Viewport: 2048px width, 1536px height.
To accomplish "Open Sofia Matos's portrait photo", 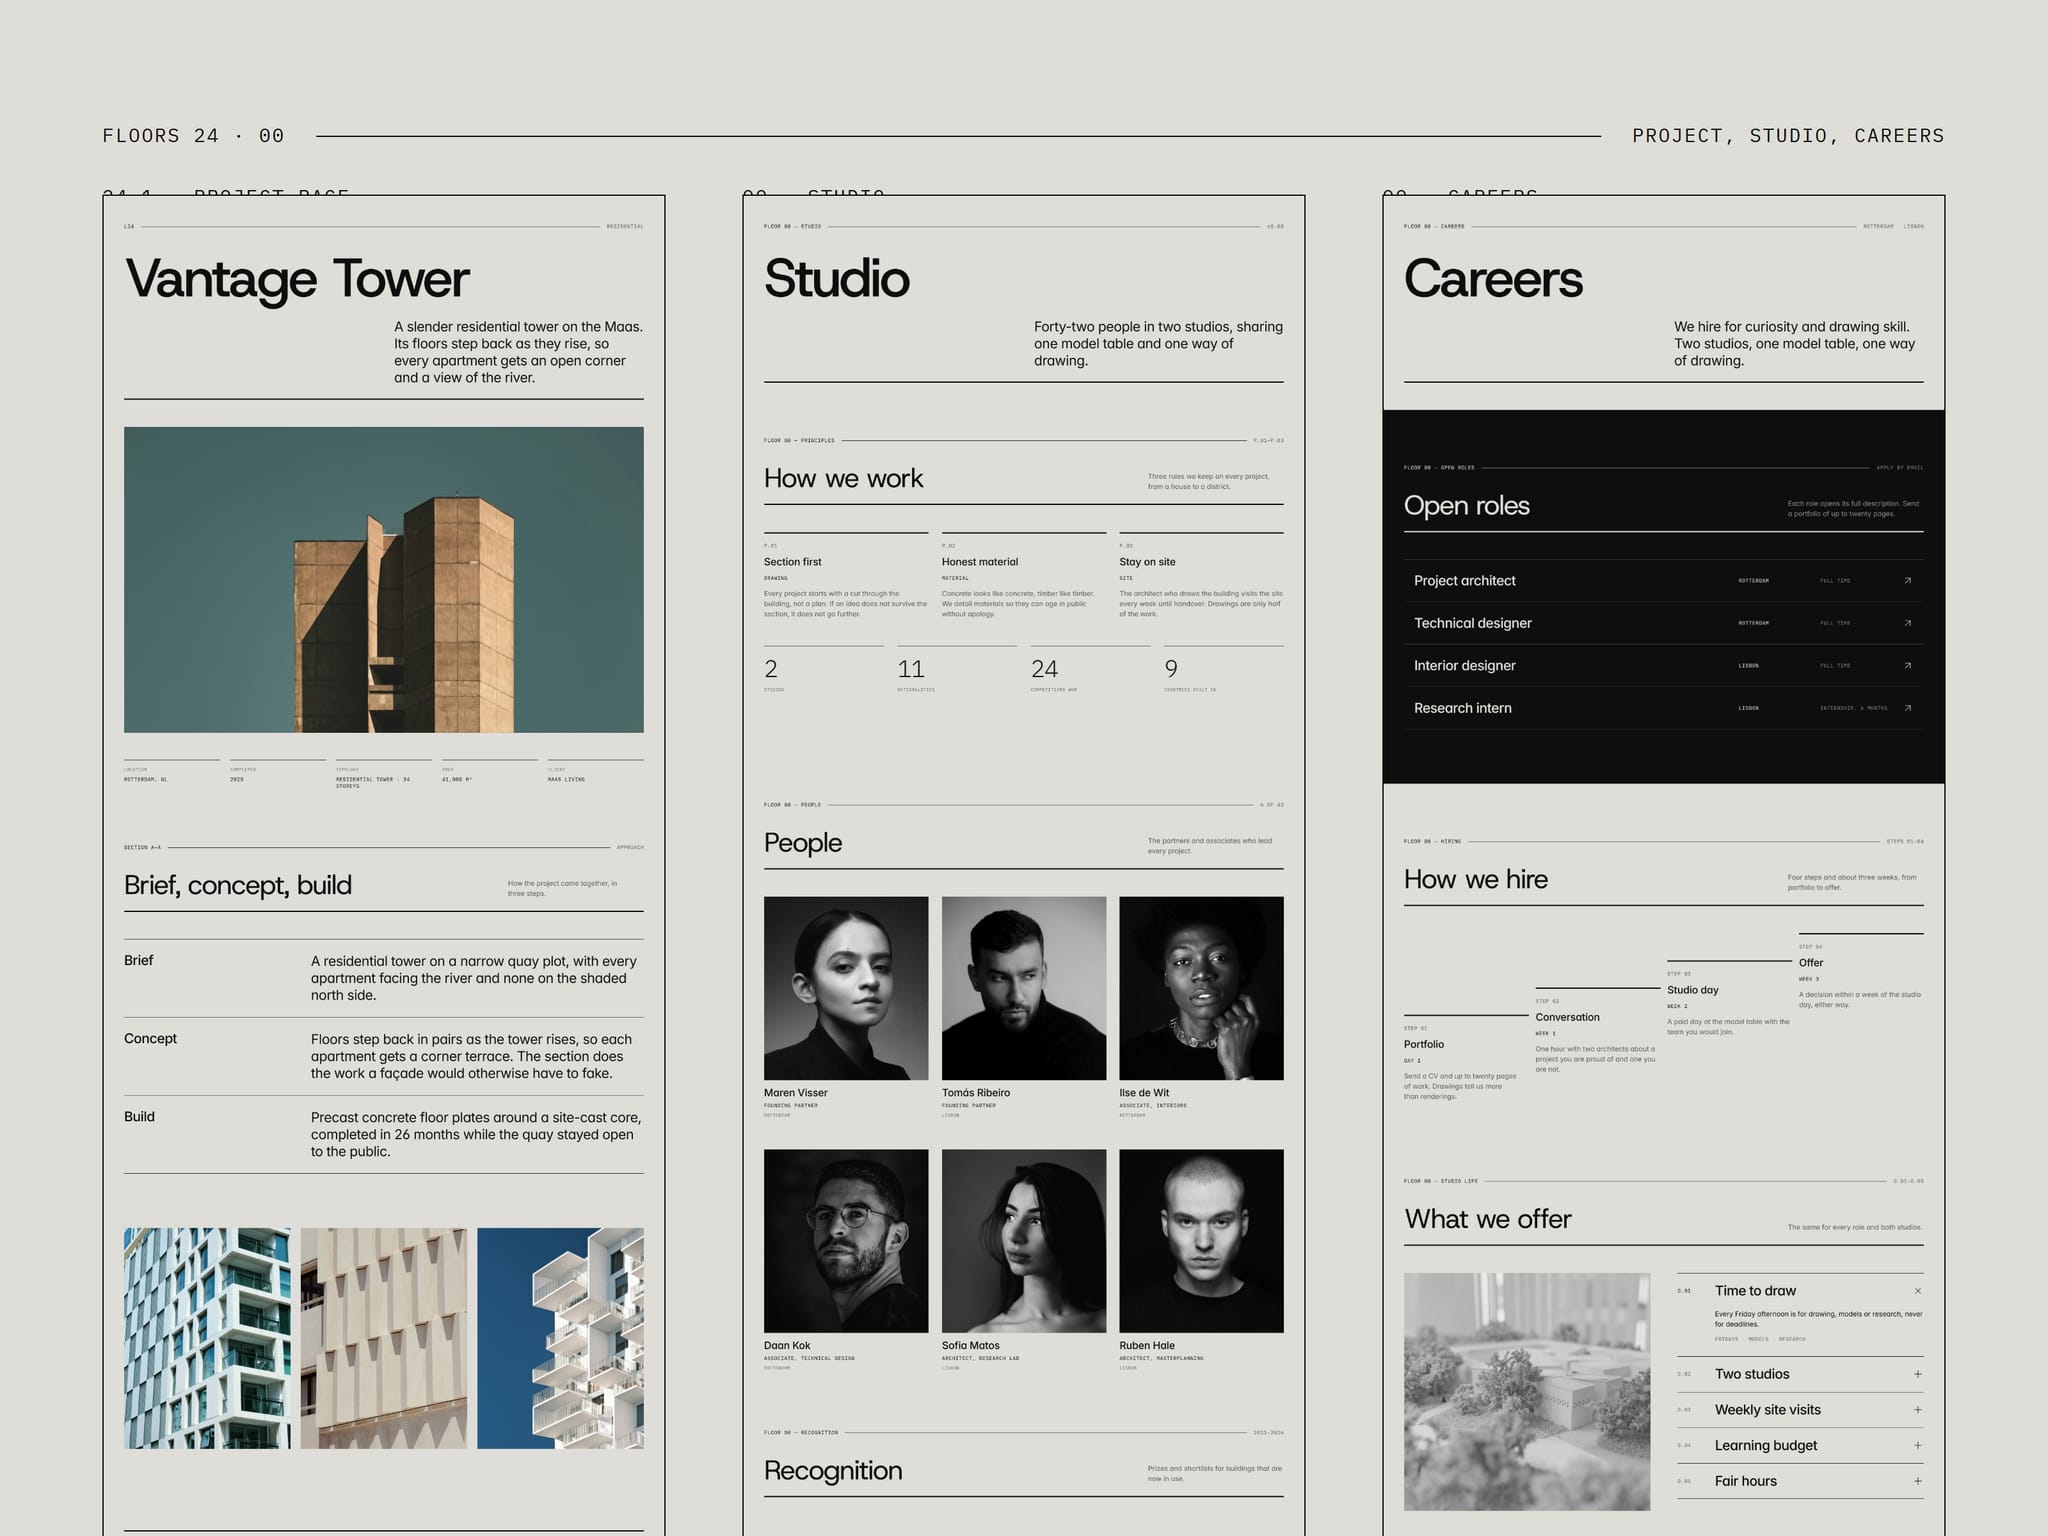I will click(x=1024, y=1241).
